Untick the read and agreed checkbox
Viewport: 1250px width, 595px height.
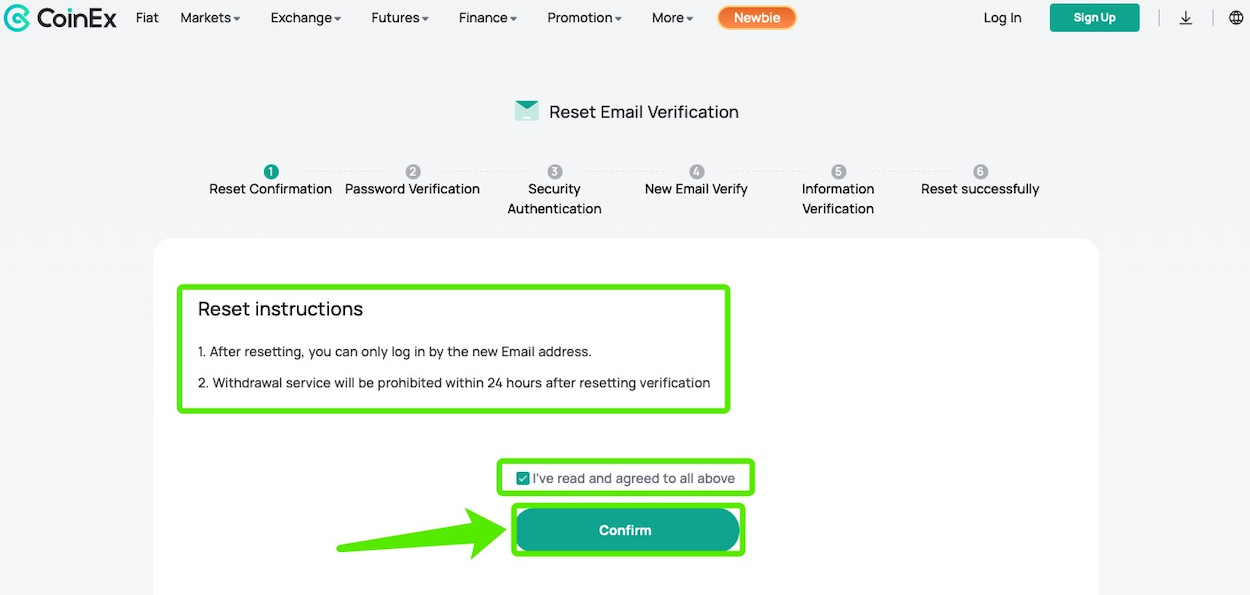(523, 478)
